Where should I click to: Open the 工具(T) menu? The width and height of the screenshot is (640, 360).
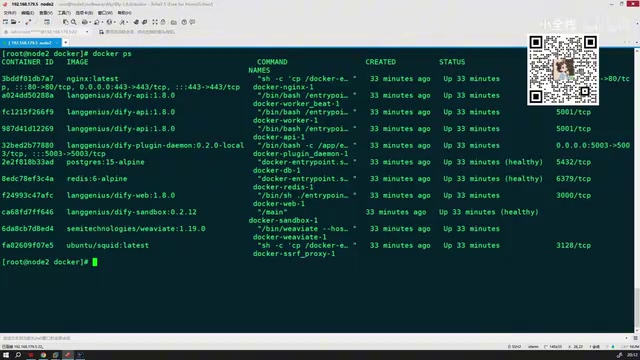[x=64, y=13]
